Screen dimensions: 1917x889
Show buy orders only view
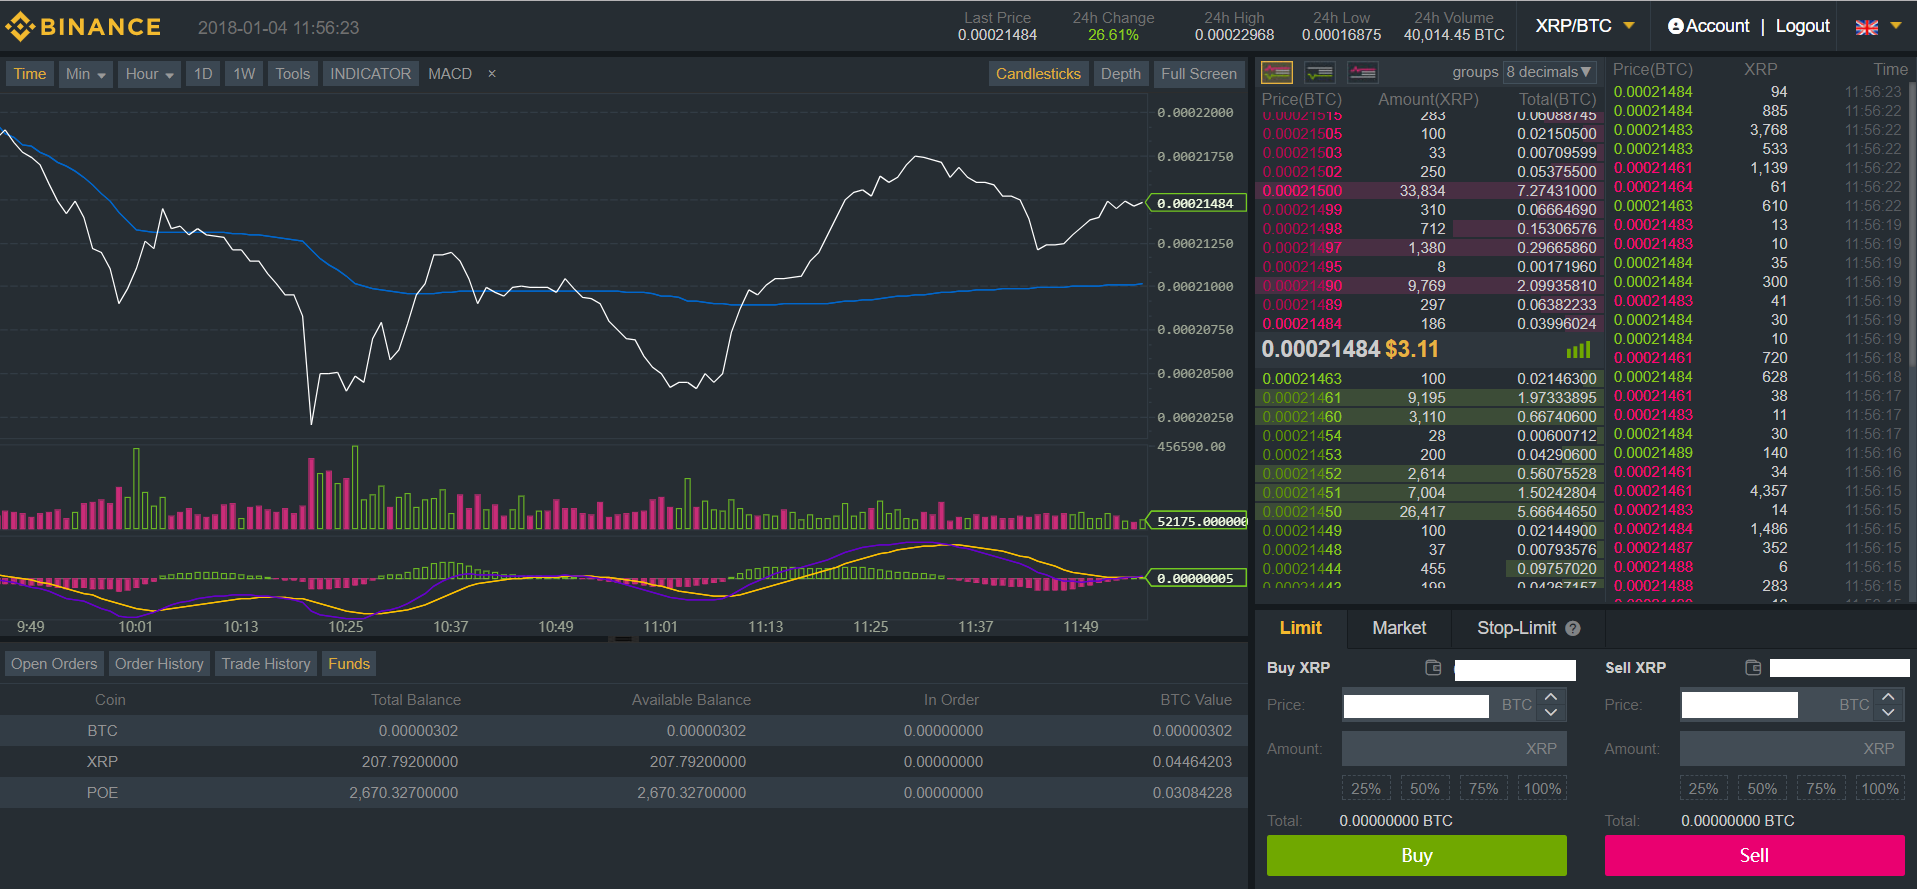tap(1320, 72)
